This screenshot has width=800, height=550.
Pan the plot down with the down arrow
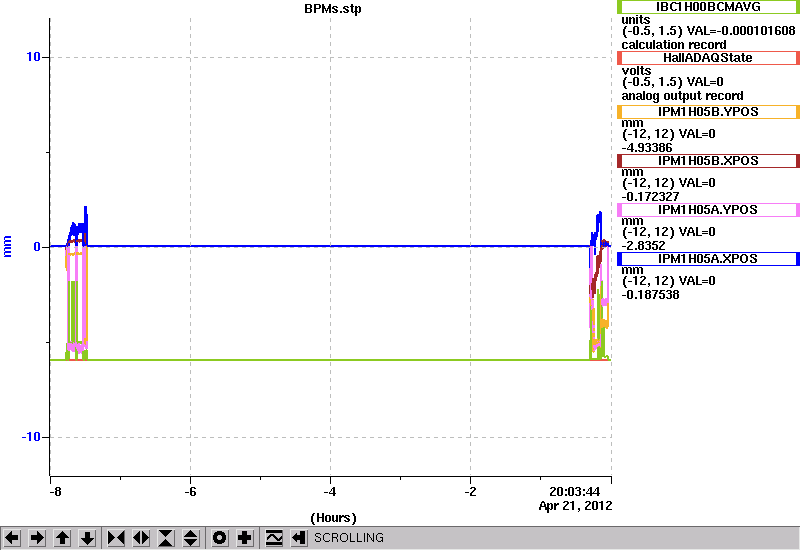click(x=87, y=538)
